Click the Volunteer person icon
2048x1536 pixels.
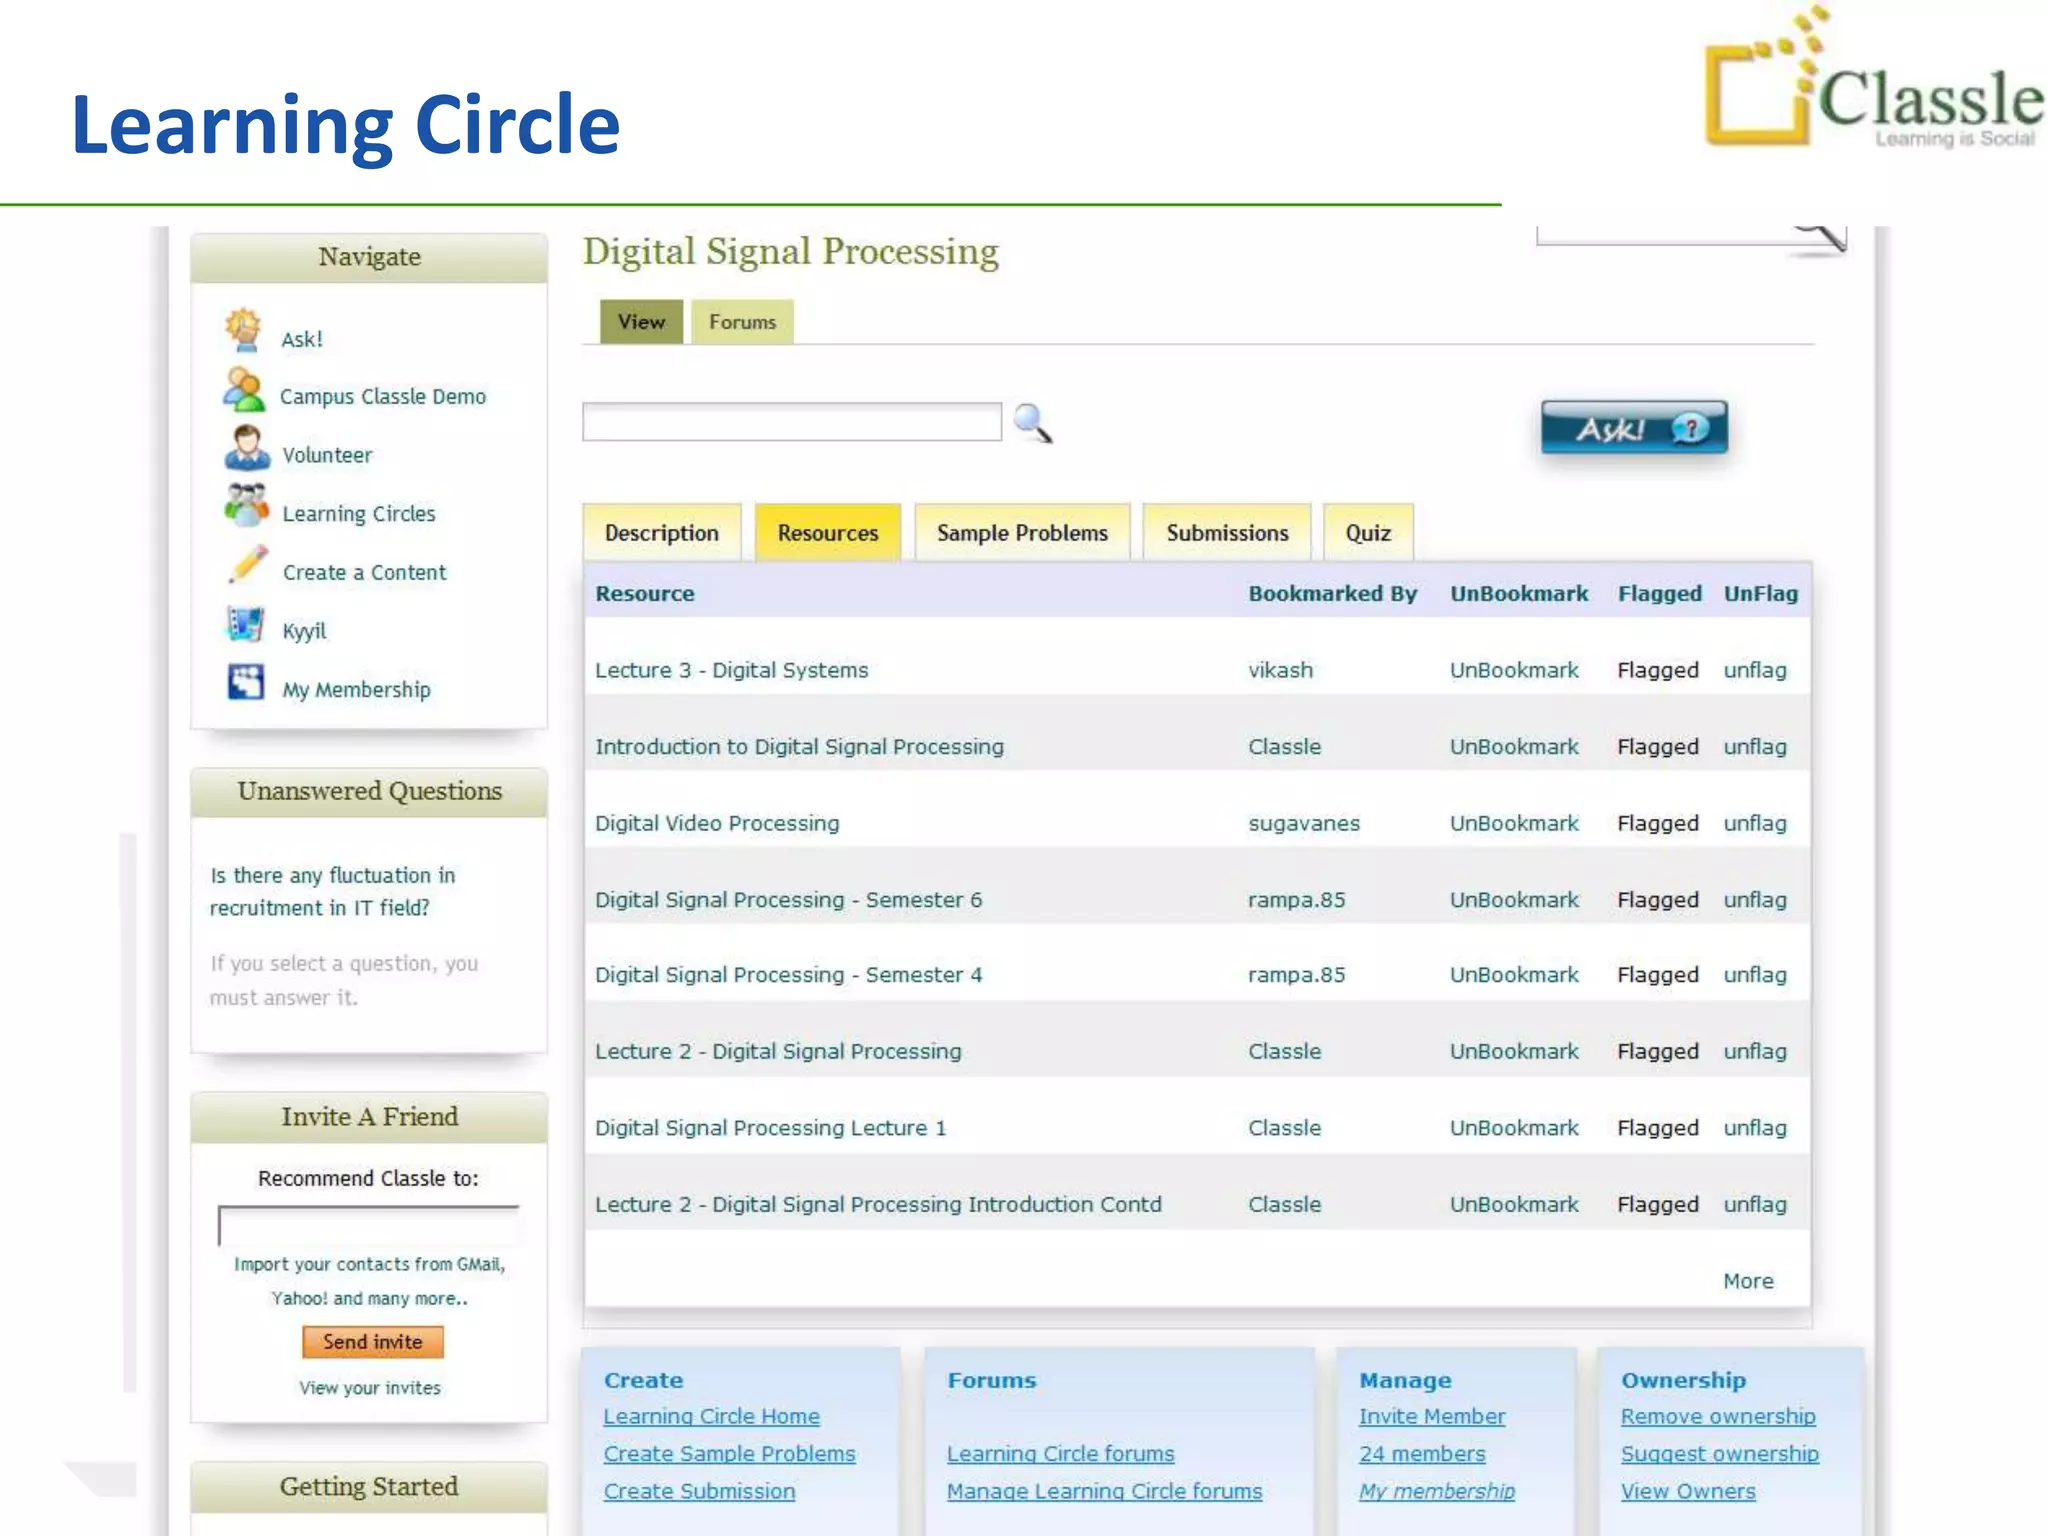click(x=246, y=448)
